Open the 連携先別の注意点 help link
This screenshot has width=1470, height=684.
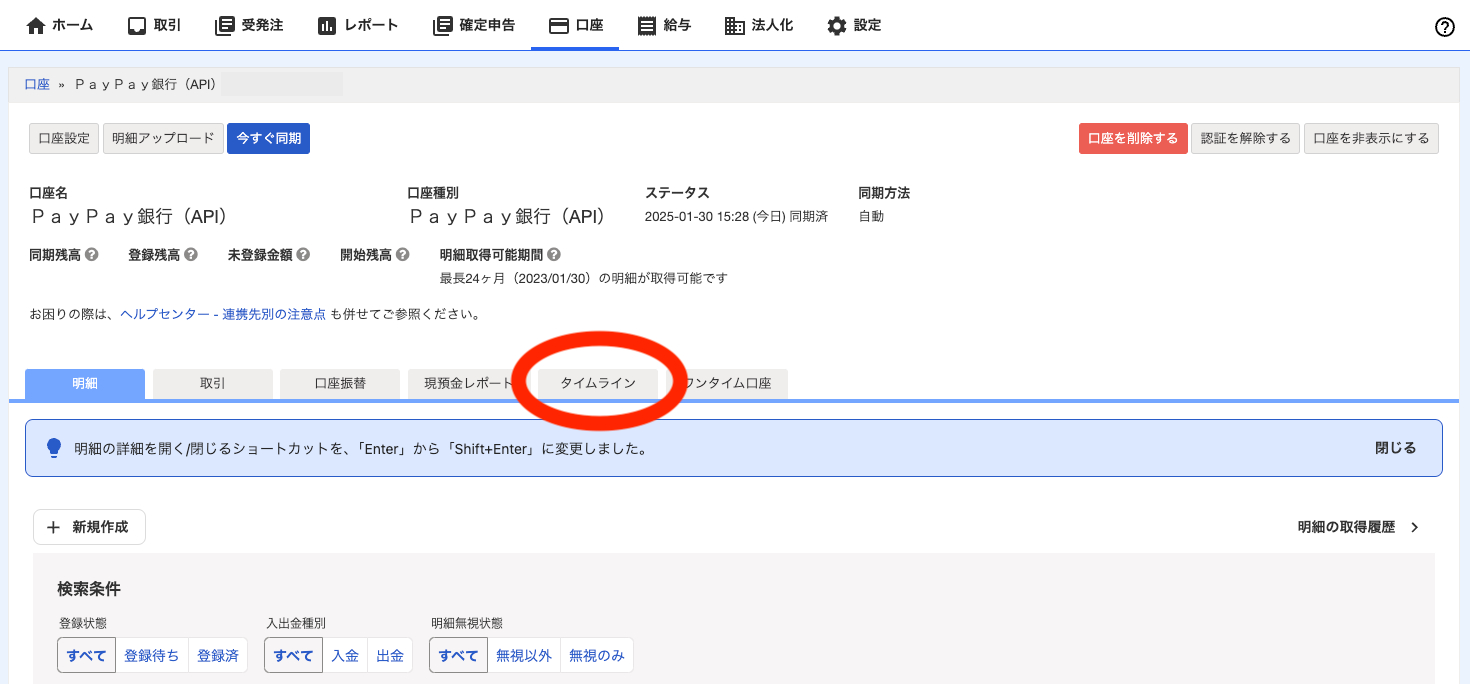[274, 312]
